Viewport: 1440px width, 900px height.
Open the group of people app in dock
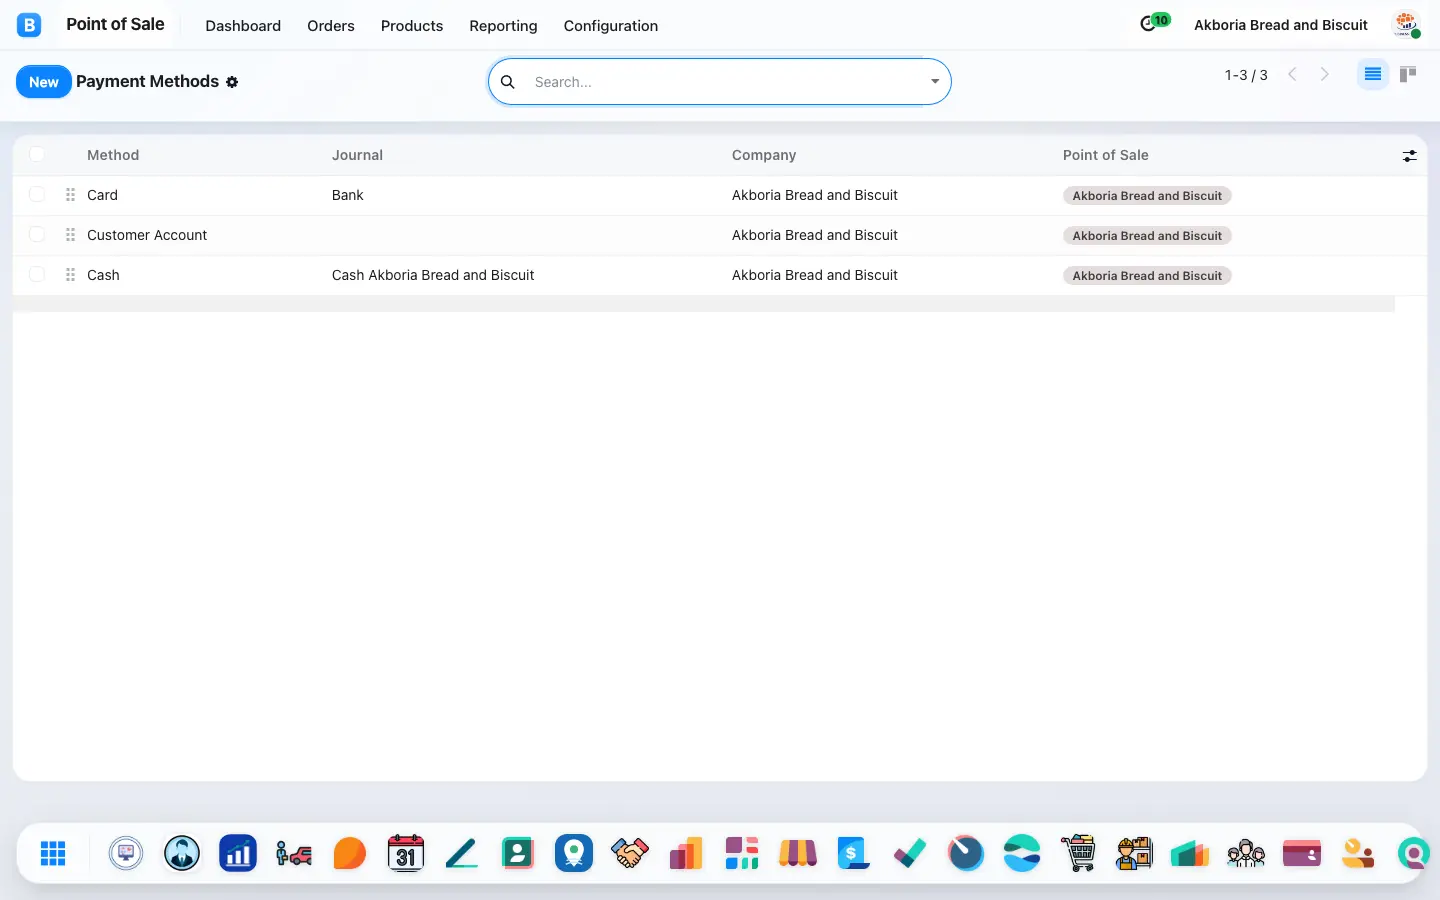1246,853
